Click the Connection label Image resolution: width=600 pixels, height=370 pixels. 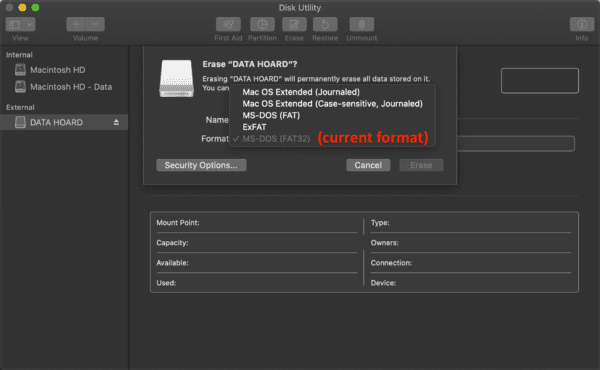pyautogui.click(x=391, y=263)
